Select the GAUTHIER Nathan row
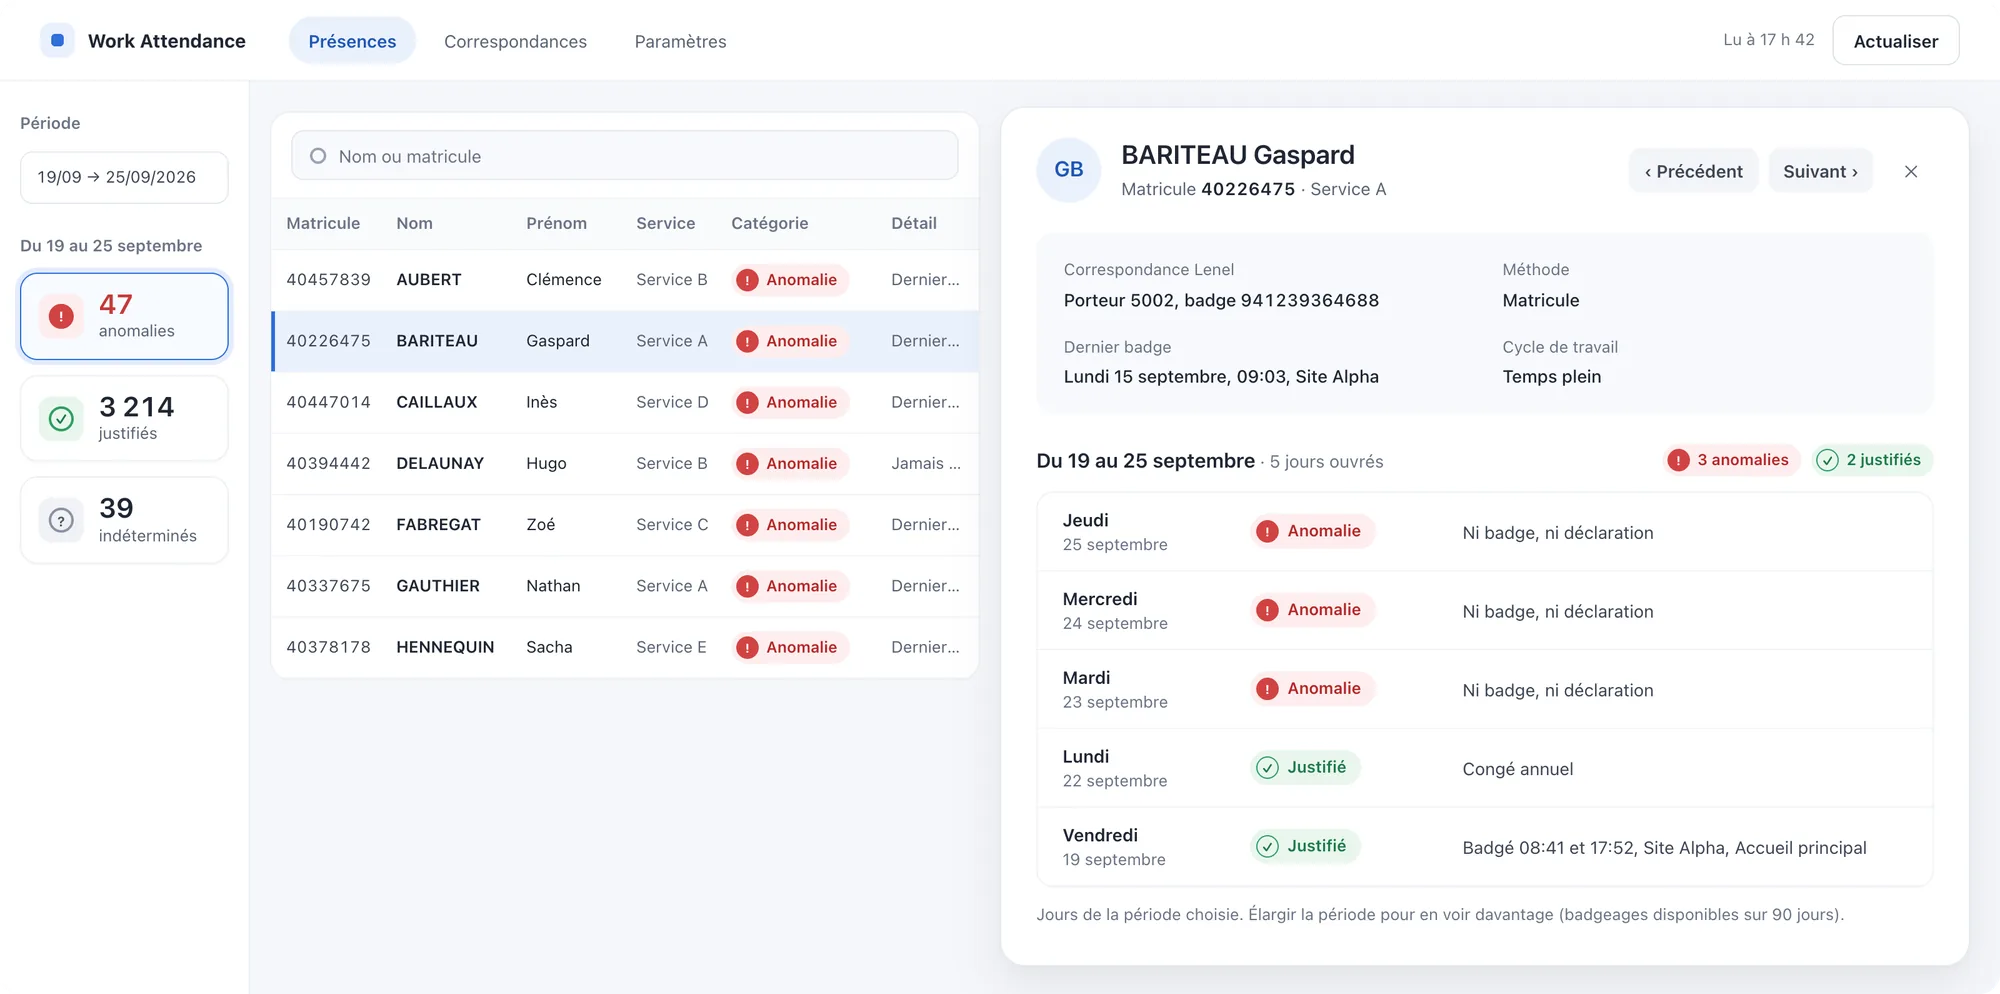The image size is (2000, 994). pyautogui.click(x=624, y=586)
